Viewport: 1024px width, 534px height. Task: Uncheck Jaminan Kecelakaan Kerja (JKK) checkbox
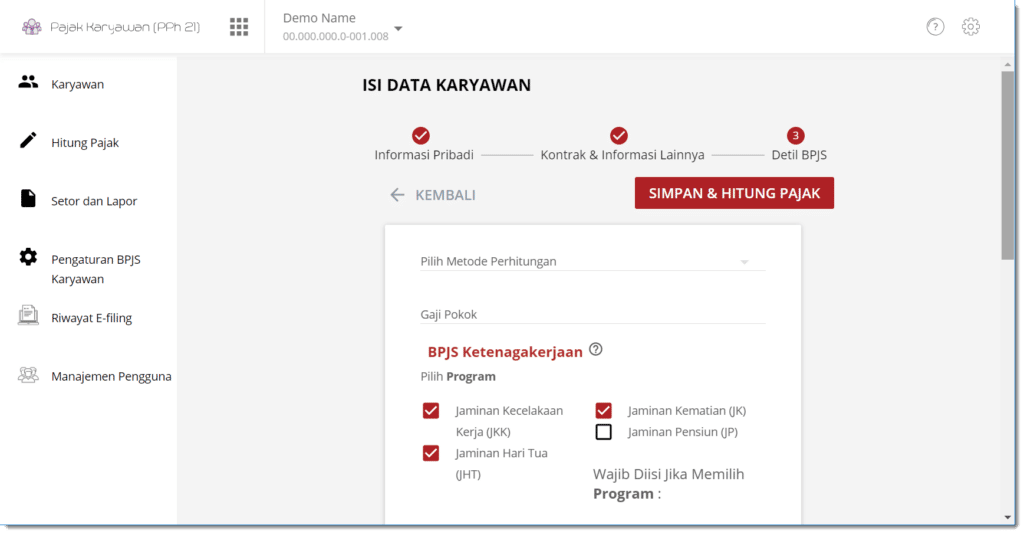[430, 411]
